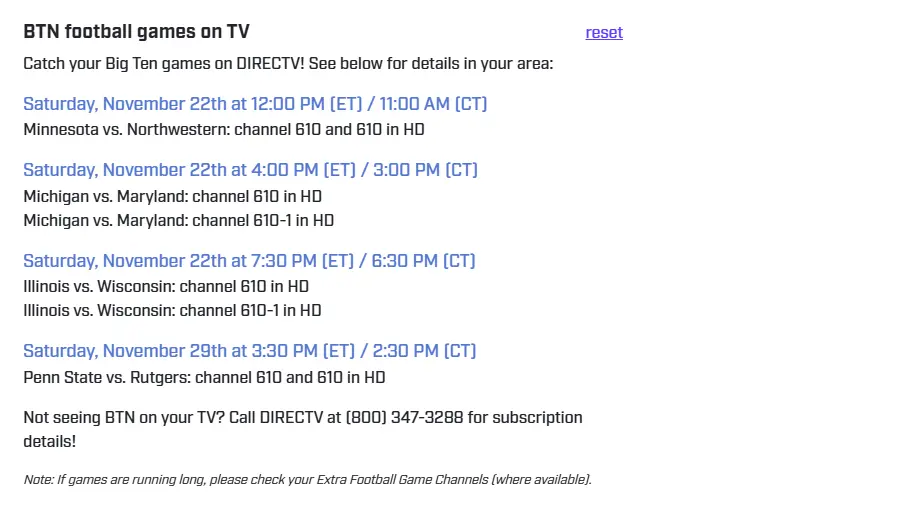Screen dimensions: 913x512
Task: Click the "Catch your Big Ten games" intro sentence
Action: point(164,64)
